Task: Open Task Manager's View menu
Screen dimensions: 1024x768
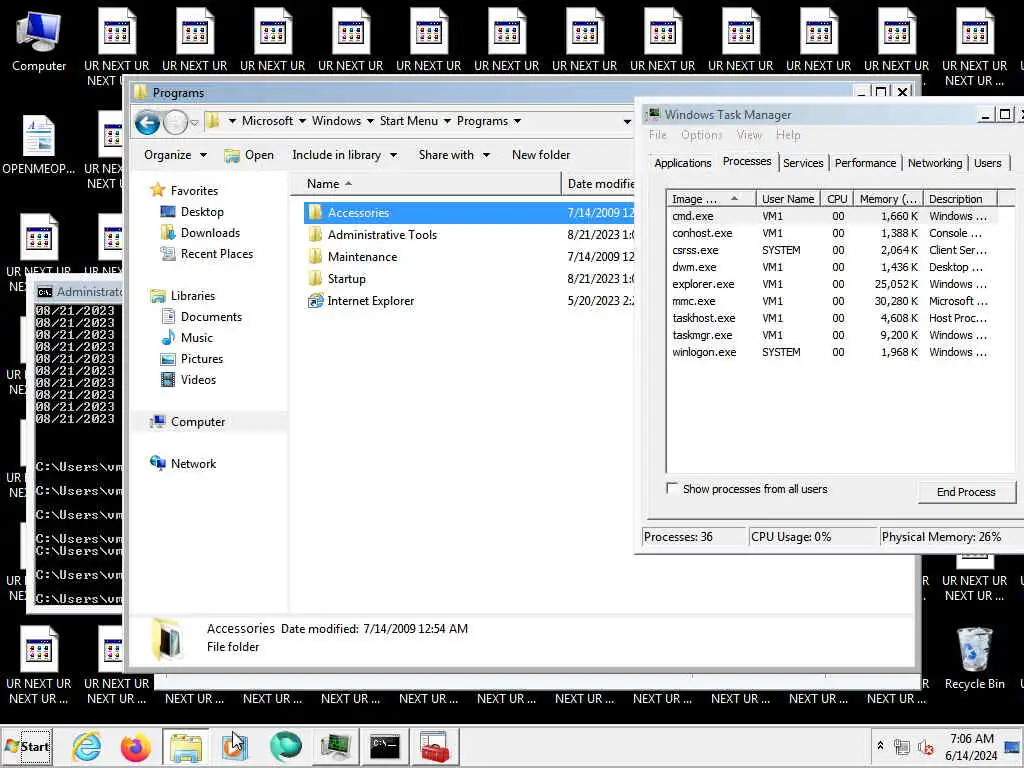Action: (749, 135)
